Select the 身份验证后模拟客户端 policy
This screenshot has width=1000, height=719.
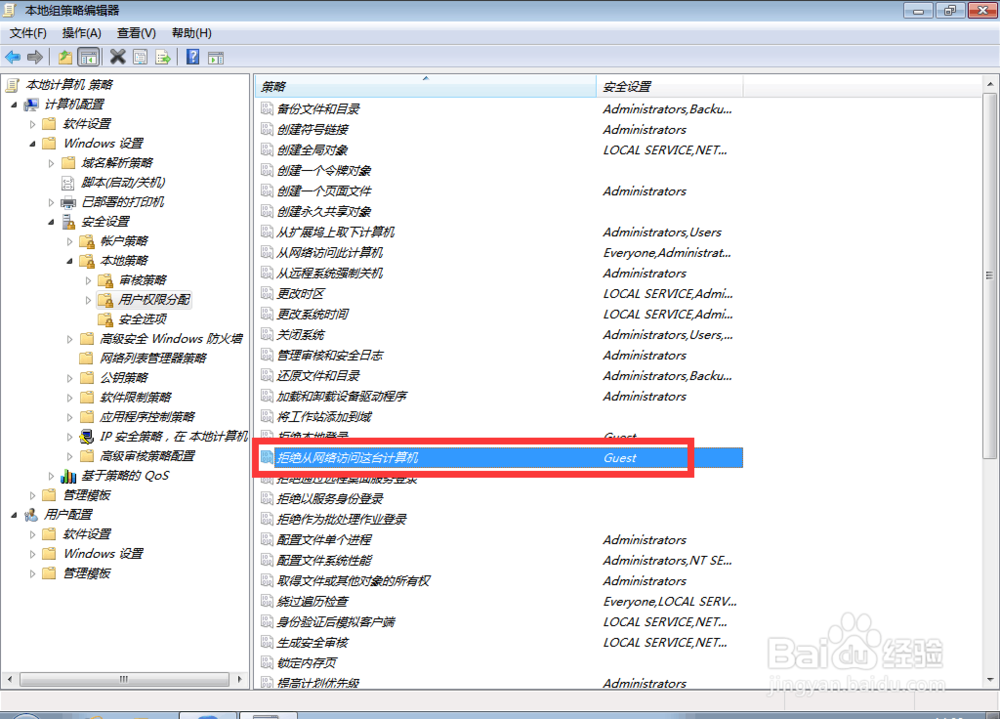pos(336,621)
